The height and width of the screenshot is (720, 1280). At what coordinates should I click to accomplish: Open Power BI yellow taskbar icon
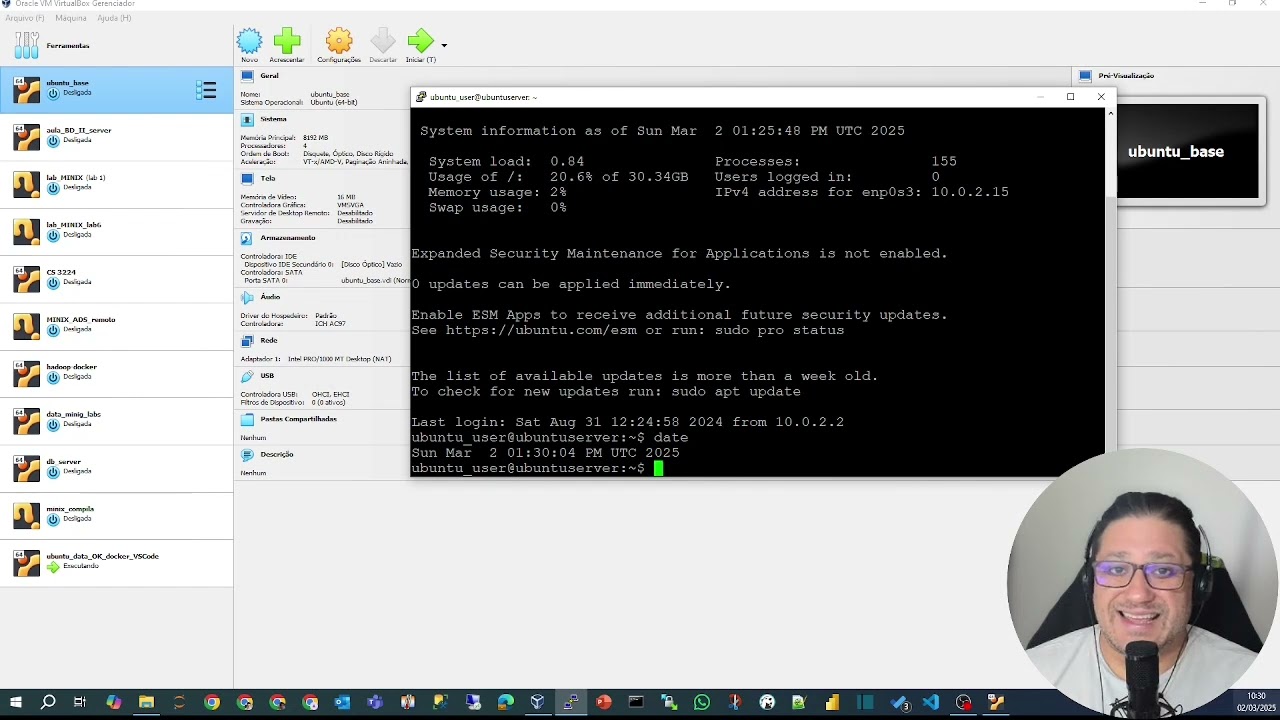coord(832,703)
